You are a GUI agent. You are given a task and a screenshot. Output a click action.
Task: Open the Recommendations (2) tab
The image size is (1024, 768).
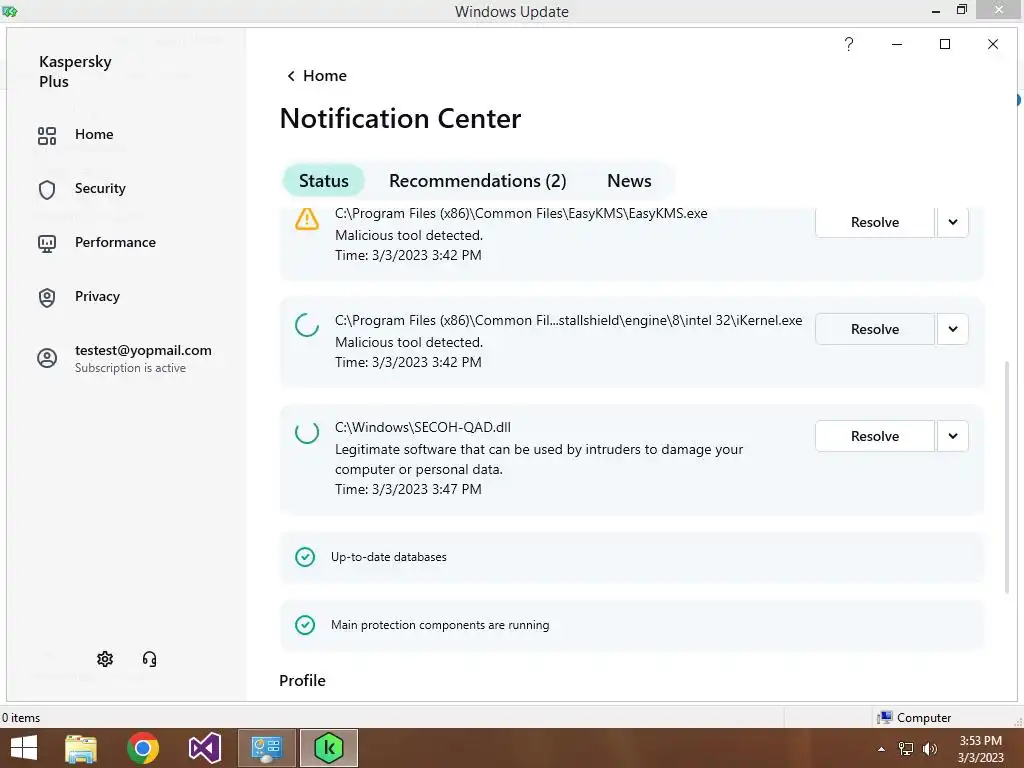[x=477, y=181]
